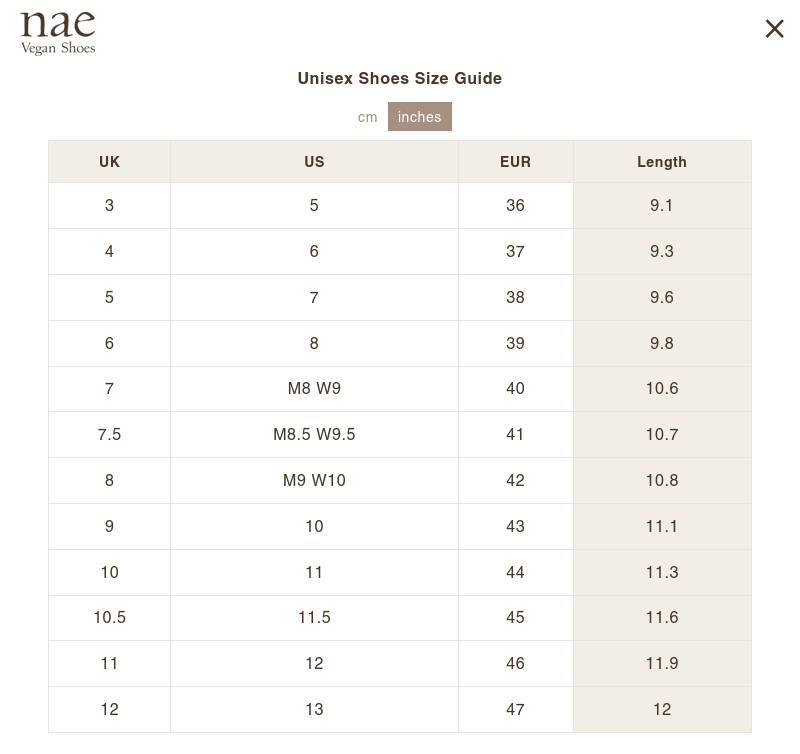Click US size 11.5 cell
800x754 pixels.
314,617
